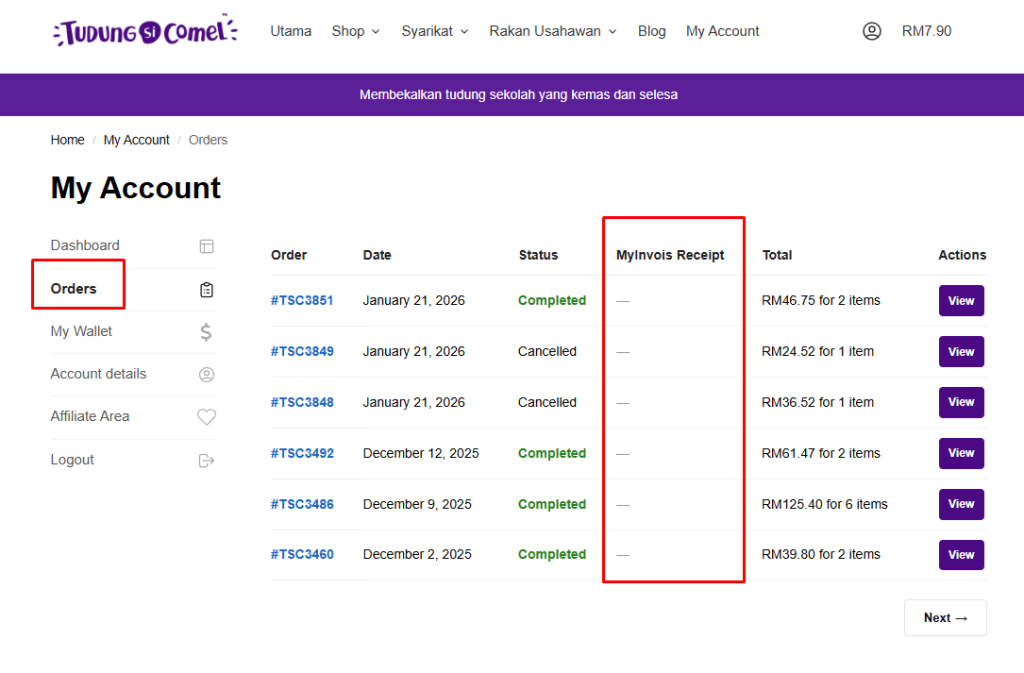Open the RM7.90 cart total
Screen dimensions: 1024x673
pyautogui.click(x=927, y=31)
